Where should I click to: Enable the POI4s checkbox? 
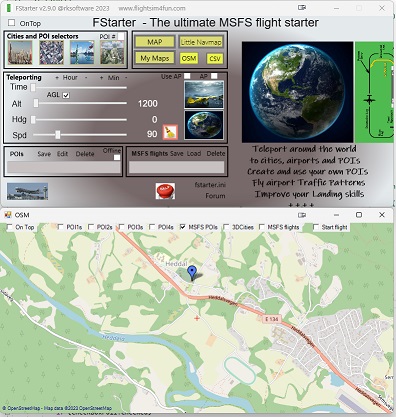pos(152,227)
